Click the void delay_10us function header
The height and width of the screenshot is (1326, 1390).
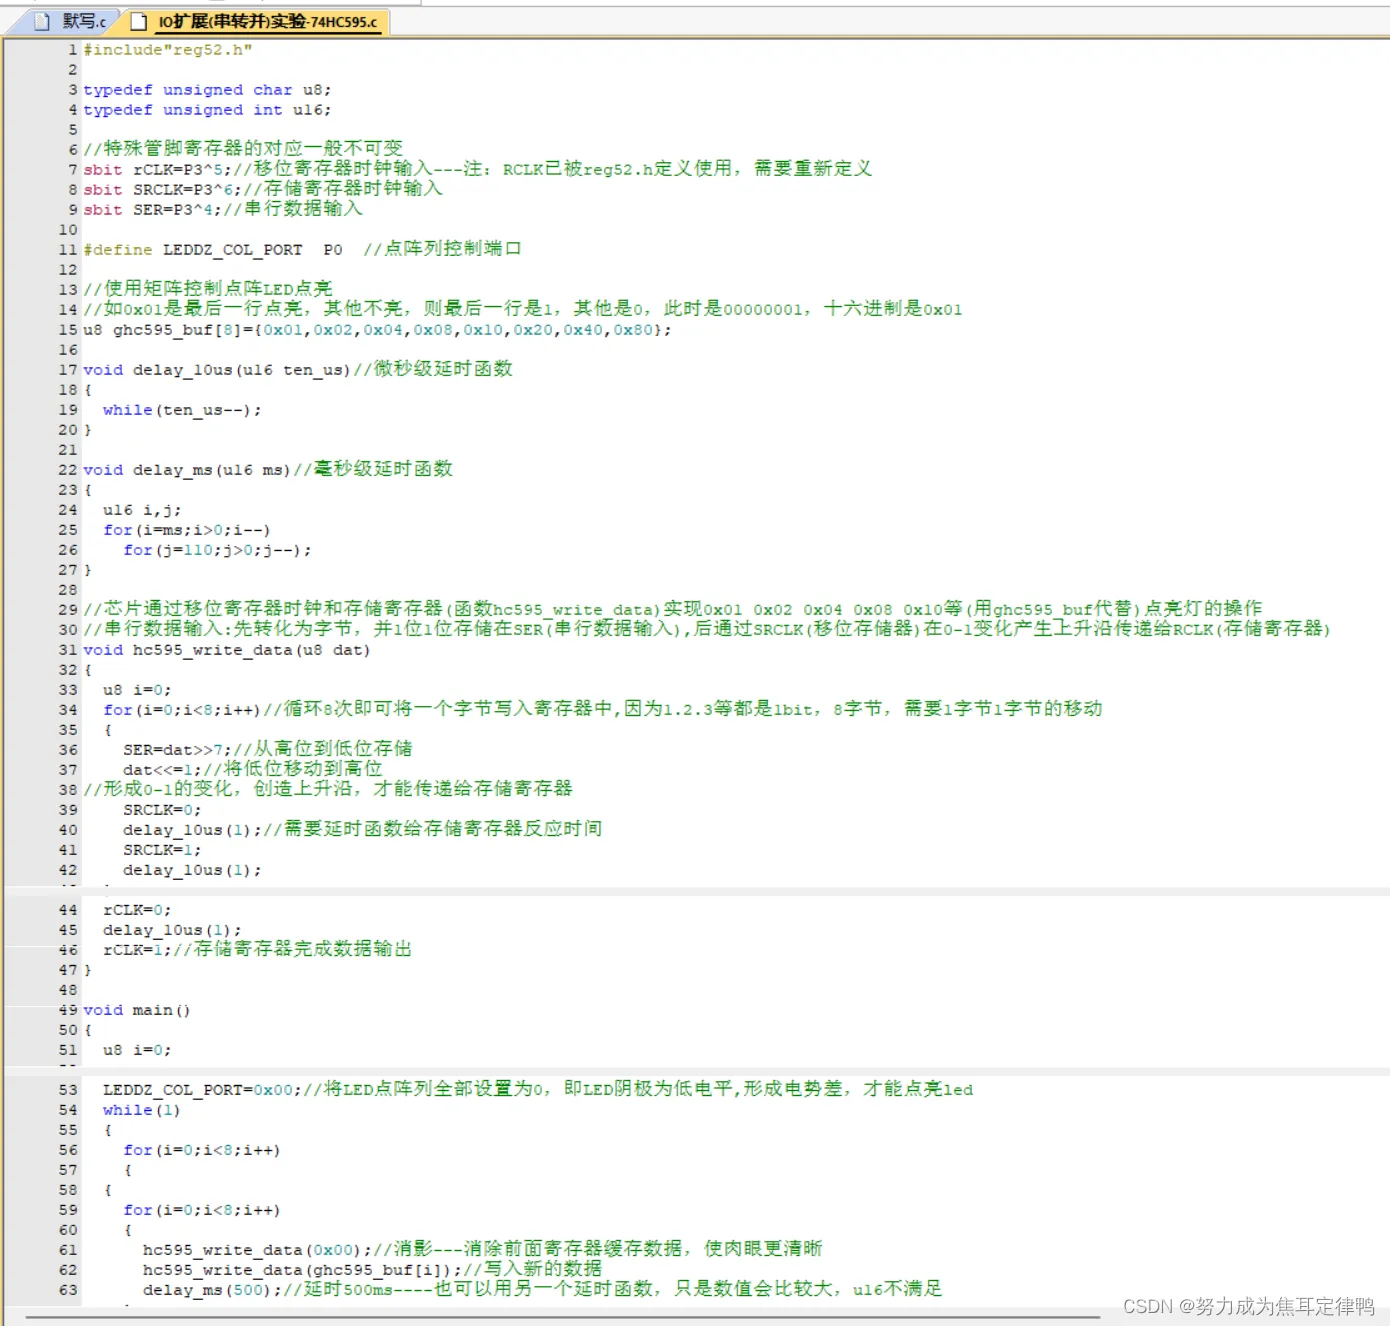coord(217,370)
